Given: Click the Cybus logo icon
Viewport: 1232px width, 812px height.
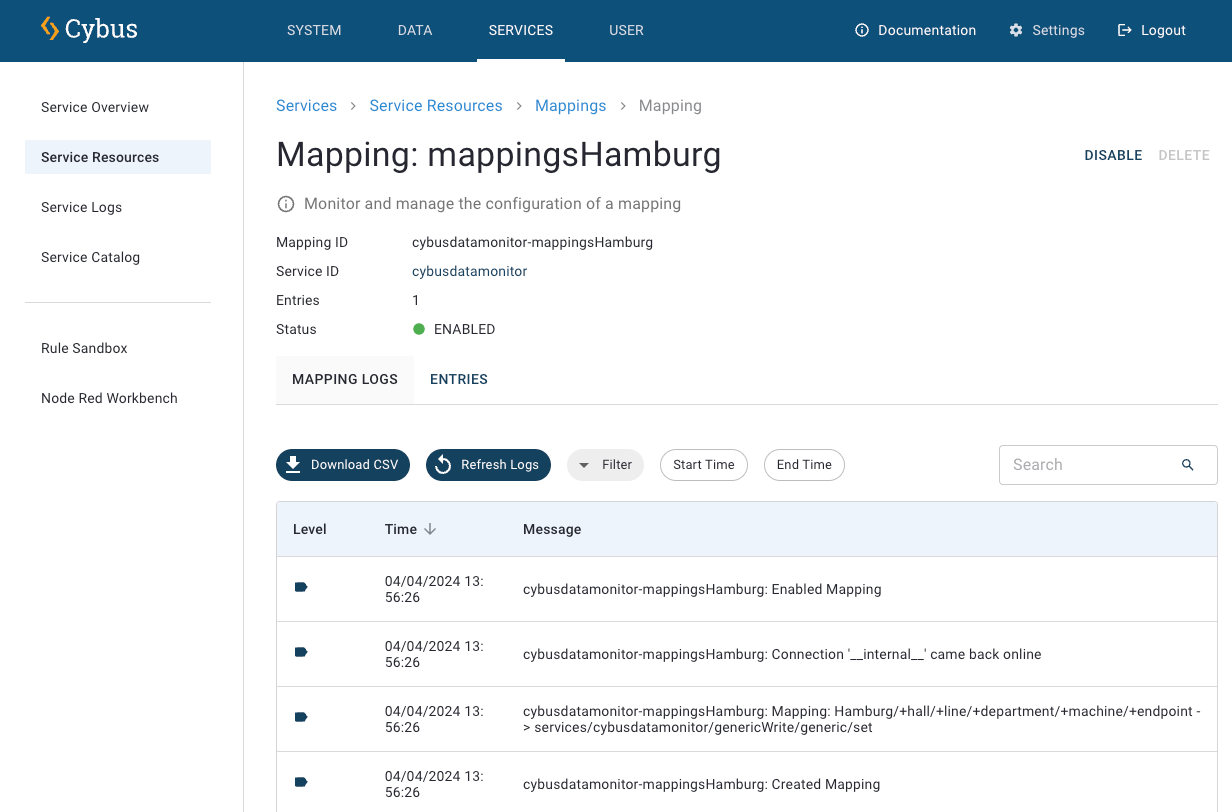Looking at the screenshot, I should click(50, 29).
